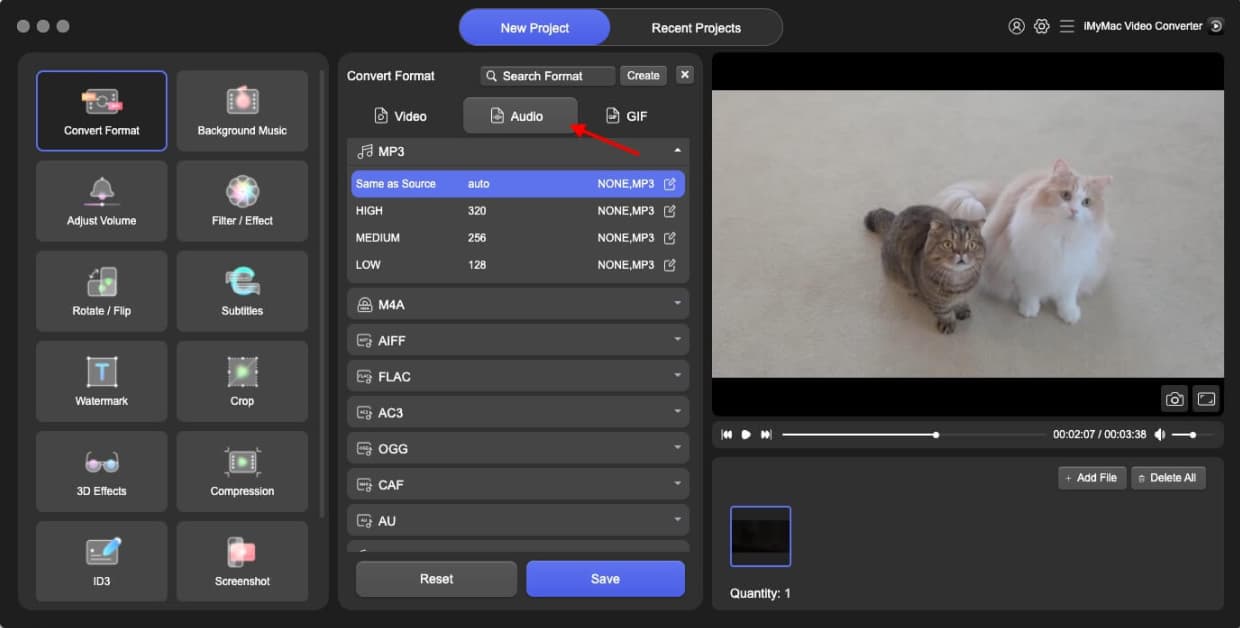Open the Crop tool
This screenshot has width=1240, height=628.
tap(242, 381)
